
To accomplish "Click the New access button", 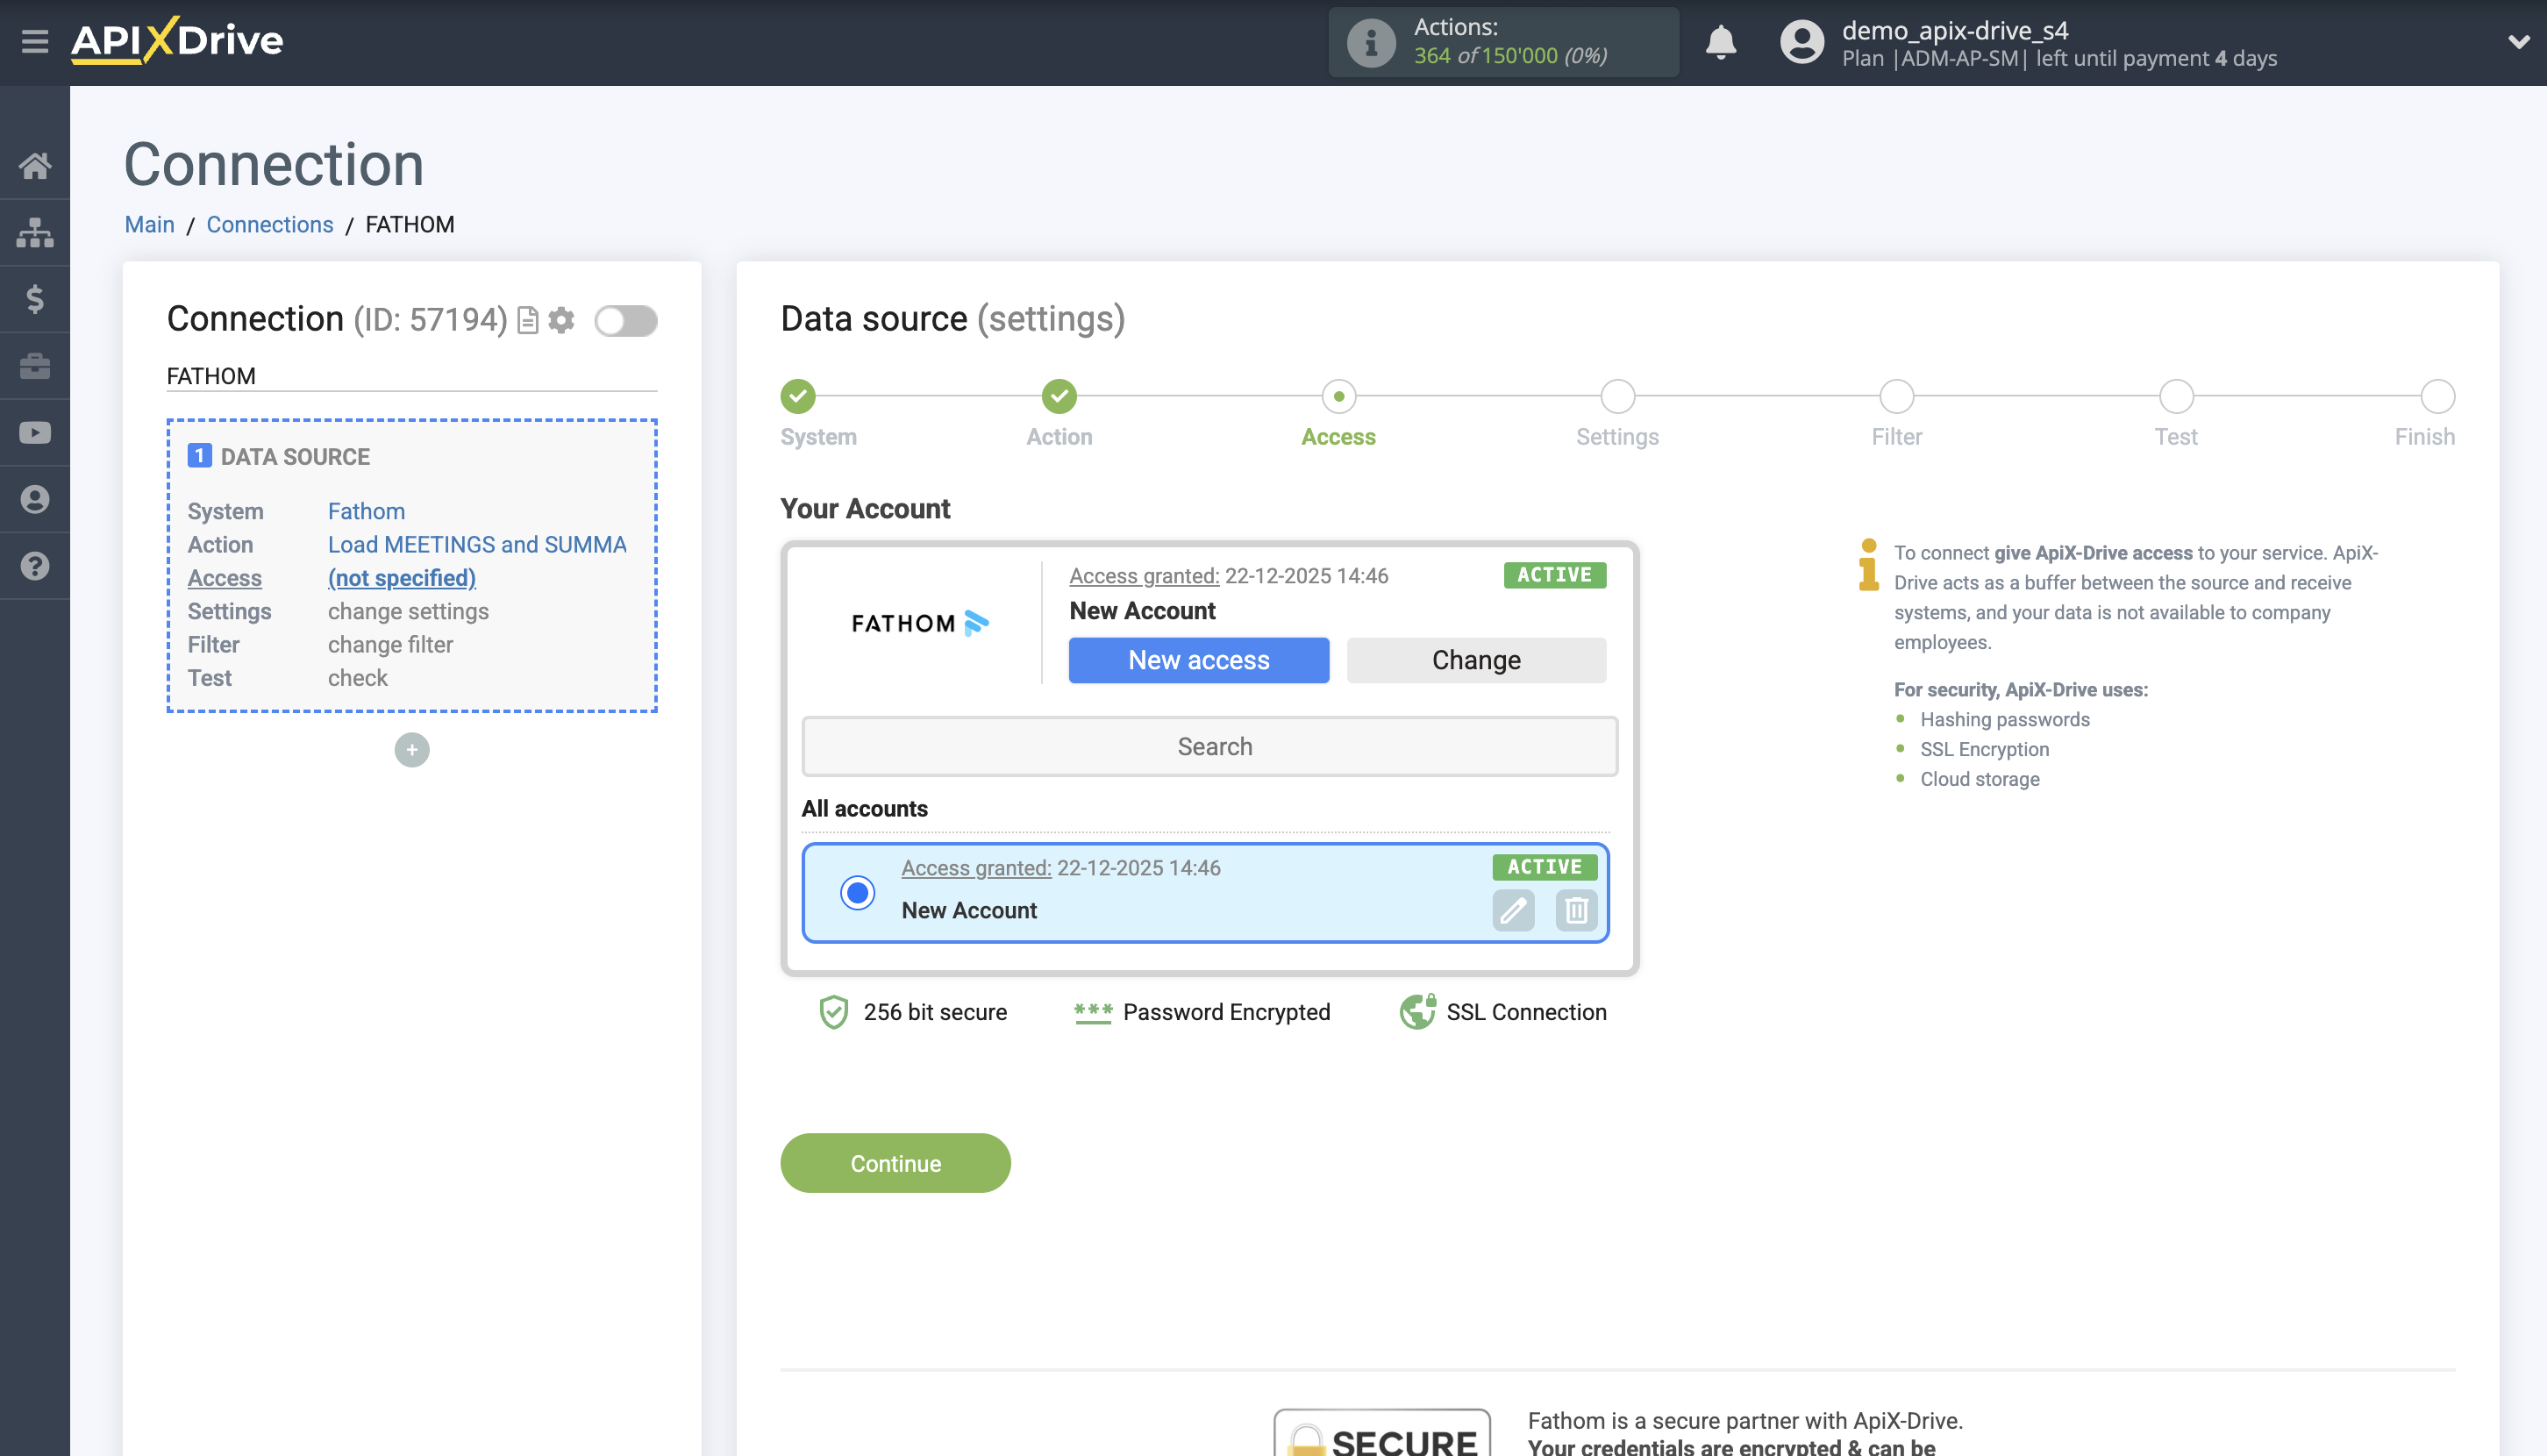I will tap(1198, 660).
